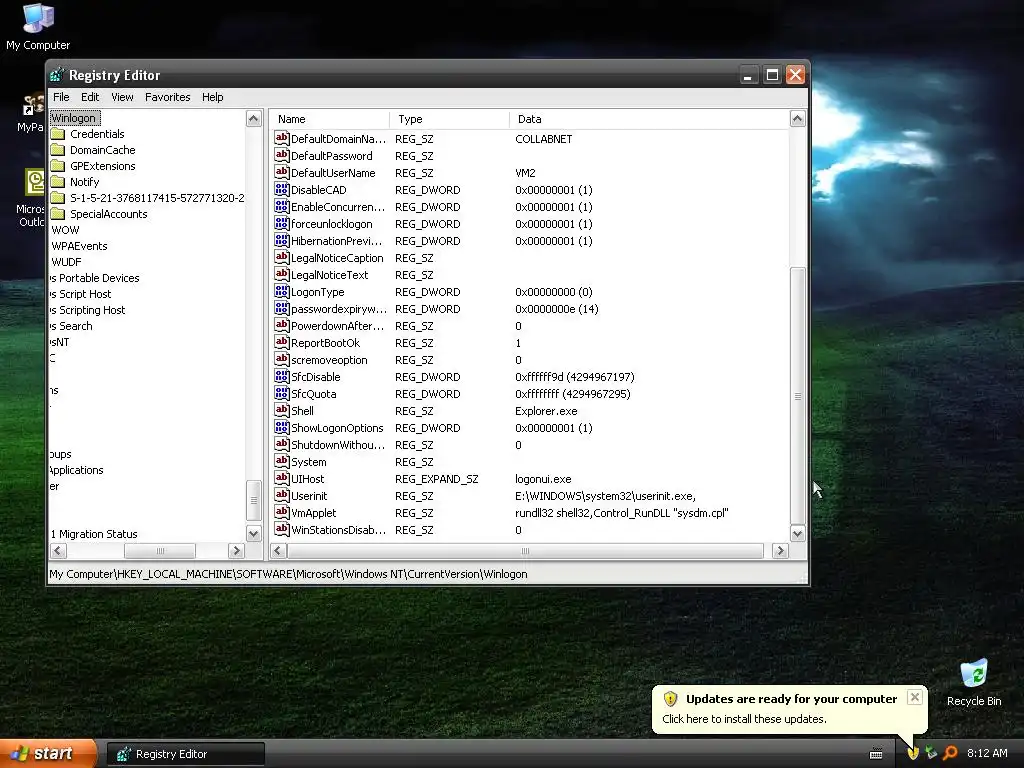This screenshot has width=1024, height=768.
Task: Open the View menu
Action: point(122,97)
